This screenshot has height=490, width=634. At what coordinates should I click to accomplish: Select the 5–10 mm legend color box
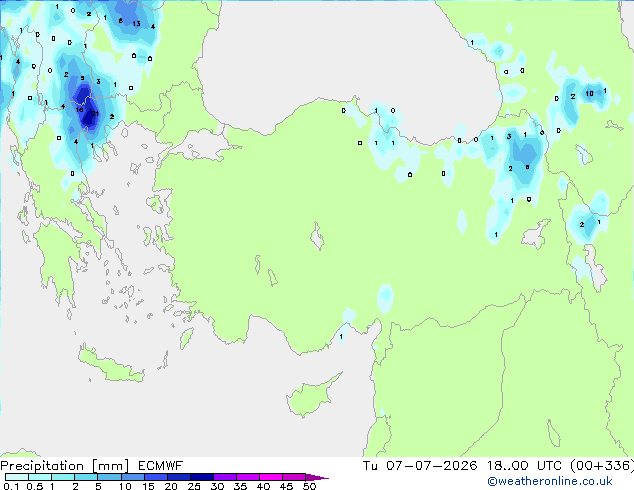pyautogui.click(x=109, y=477)
